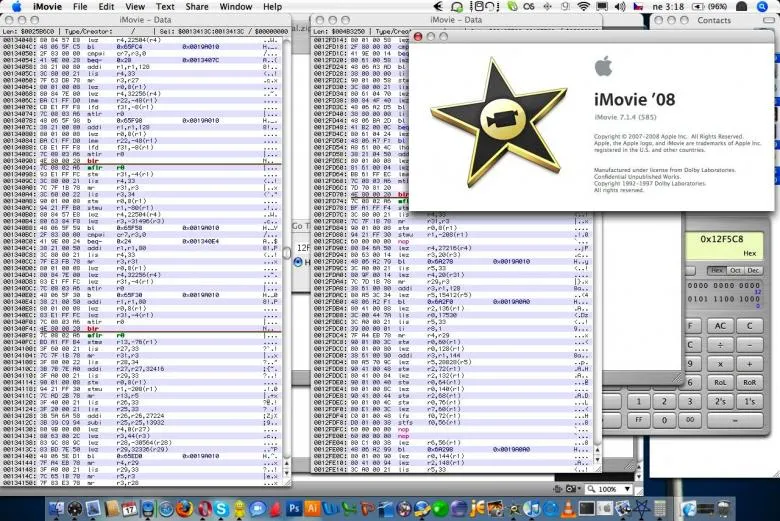780x521 pixels.
Task: Launch Opera from the Dock
Action: (205, 508)
